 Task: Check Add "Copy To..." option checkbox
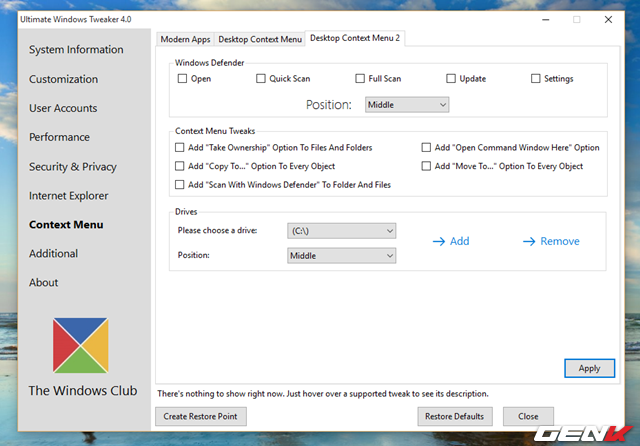[179, 166]
